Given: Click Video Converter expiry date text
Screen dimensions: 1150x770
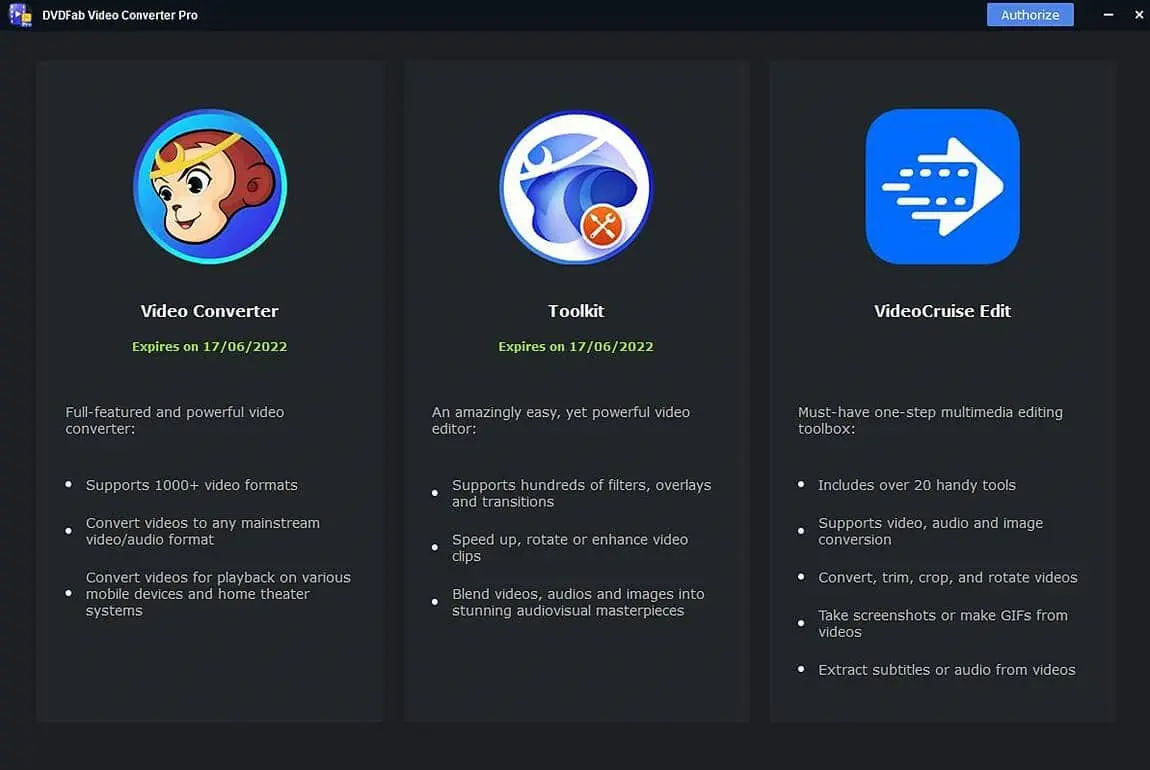Looking at the screenshot, I should tap(210, 346).
